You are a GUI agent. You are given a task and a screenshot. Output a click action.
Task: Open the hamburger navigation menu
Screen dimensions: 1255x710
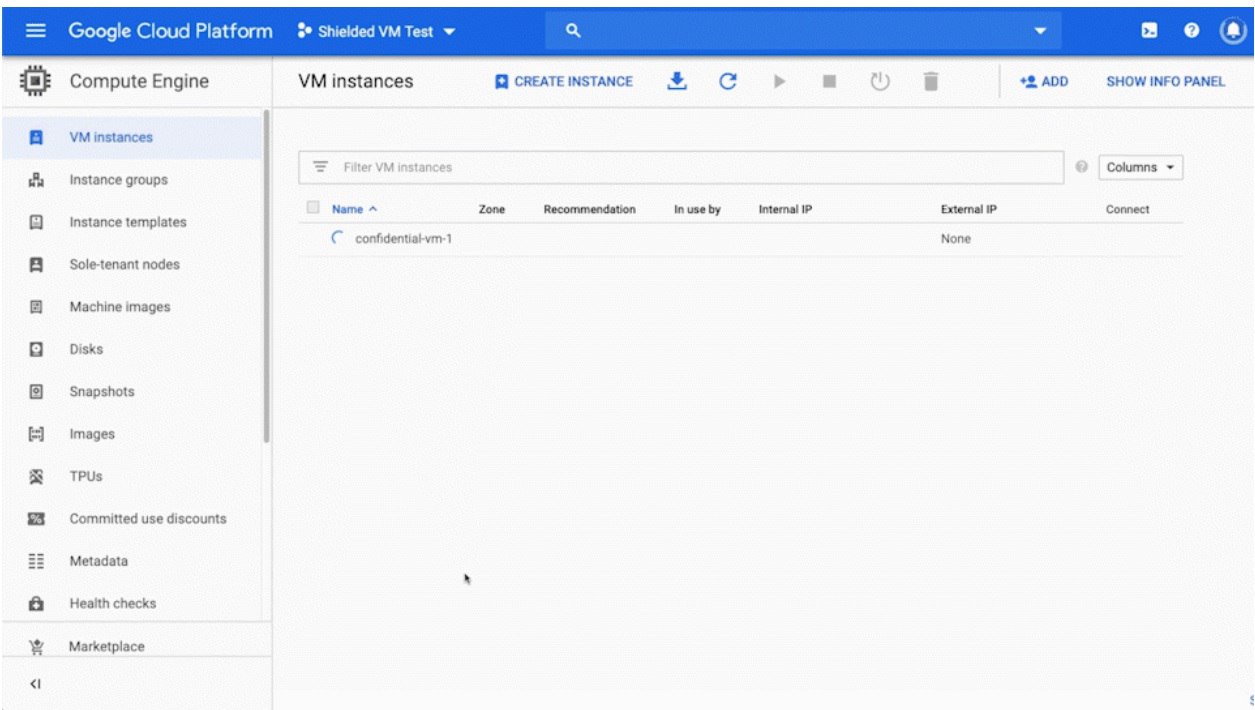35,31
